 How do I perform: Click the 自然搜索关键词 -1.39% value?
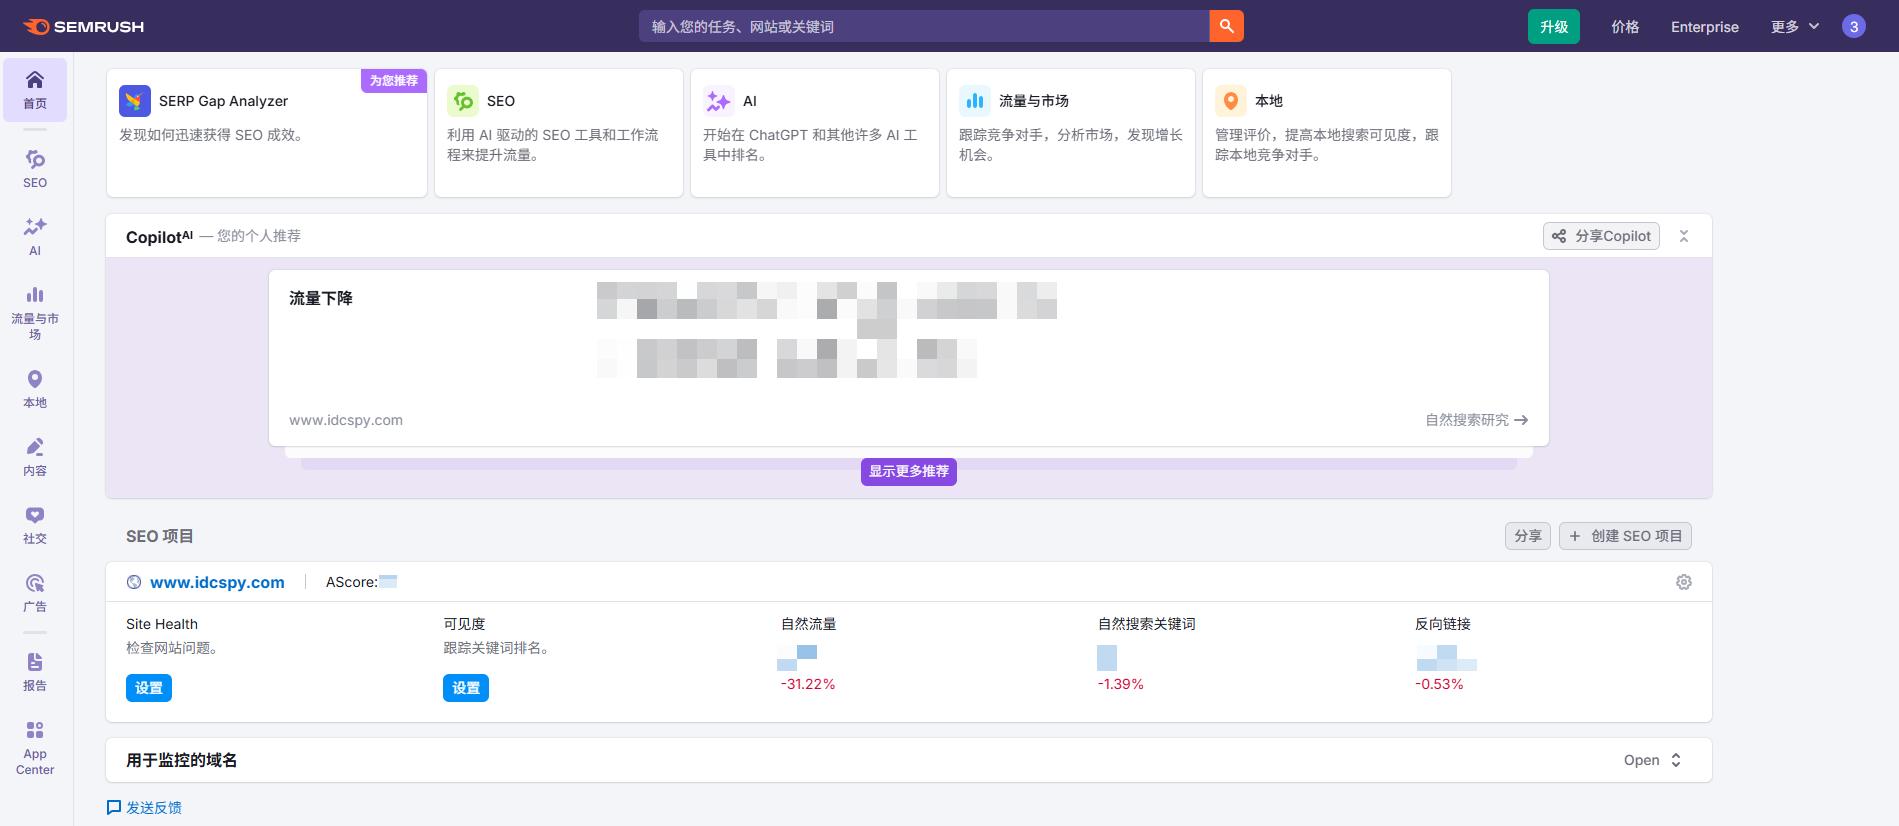tap(1121, 684)
